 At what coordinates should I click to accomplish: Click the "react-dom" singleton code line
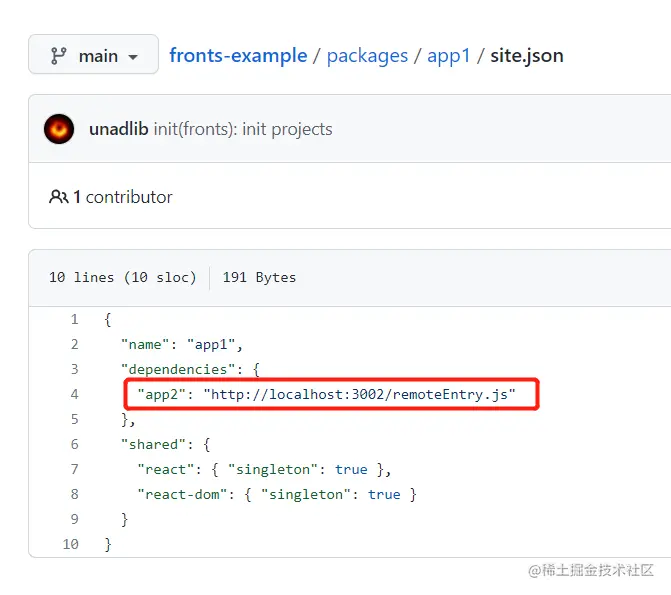point(277,494)
